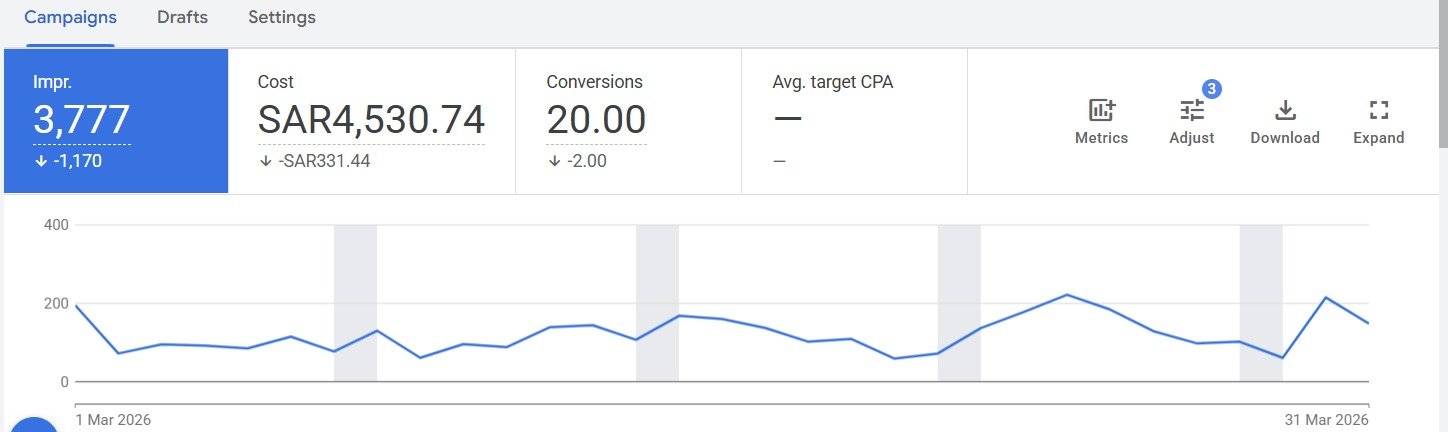Click the 20.00 conversions value

coord(596,120)
